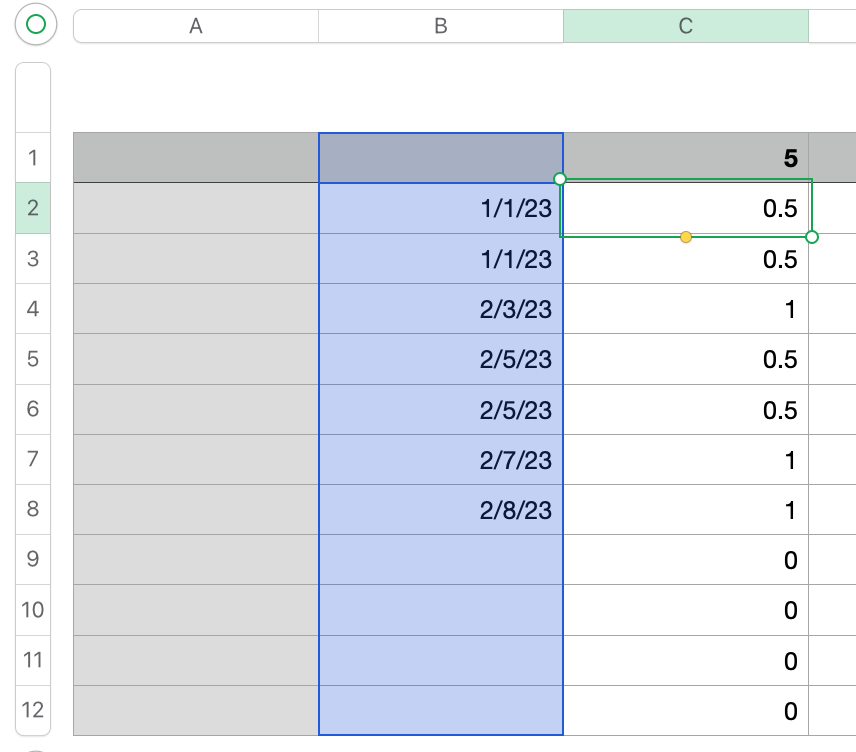This screenshot has width=856, height=752.
Task: Select column B header
Action: click(441, 27)
